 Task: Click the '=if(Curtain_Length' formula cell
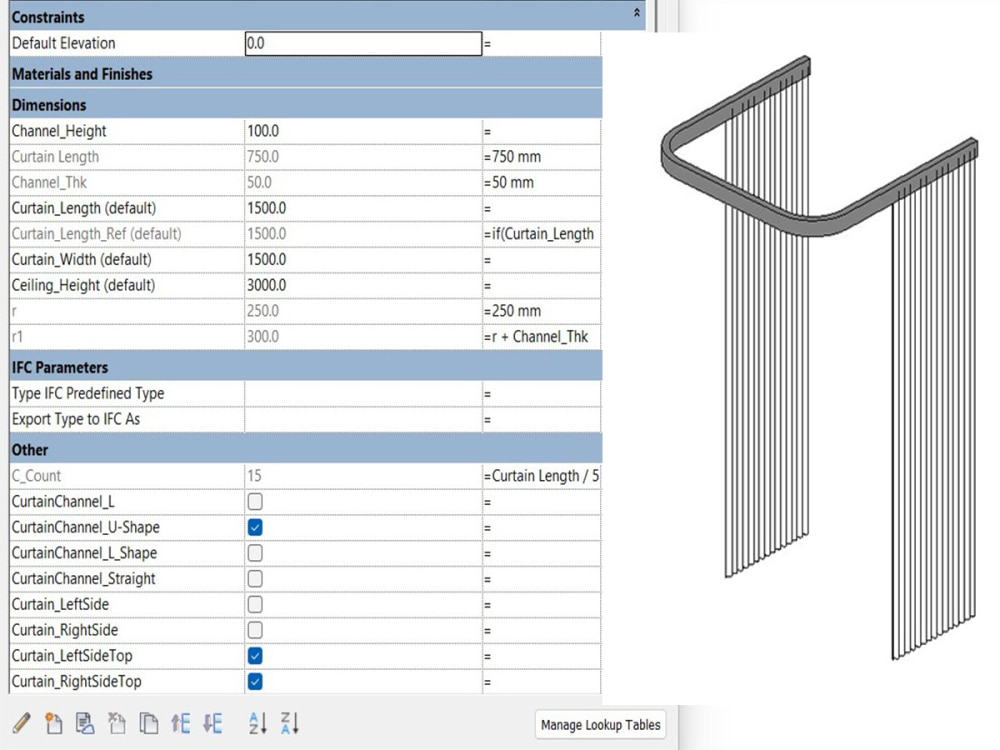click(541, 234)
